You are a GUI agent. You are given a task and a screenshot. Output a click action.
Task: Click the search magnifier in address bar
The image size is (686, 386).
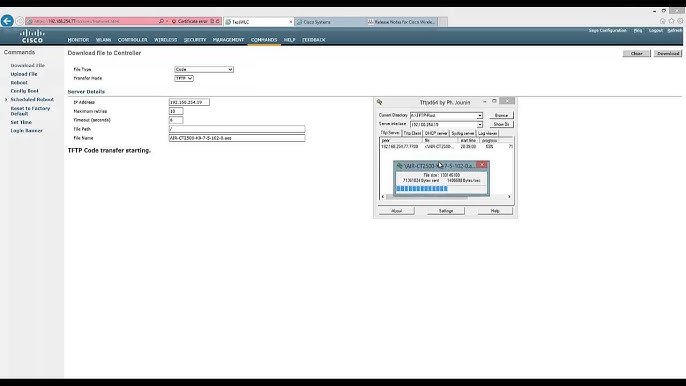tap(161, 21)
